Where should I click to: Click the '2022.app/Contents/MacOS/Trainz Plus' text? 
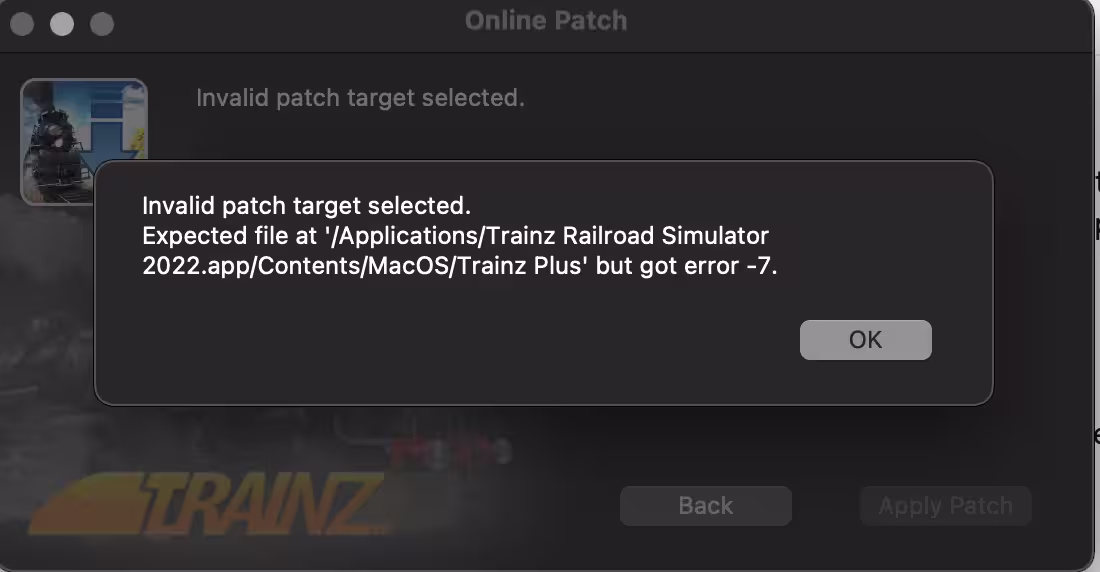pyautogui.click(x=365, y=266)
